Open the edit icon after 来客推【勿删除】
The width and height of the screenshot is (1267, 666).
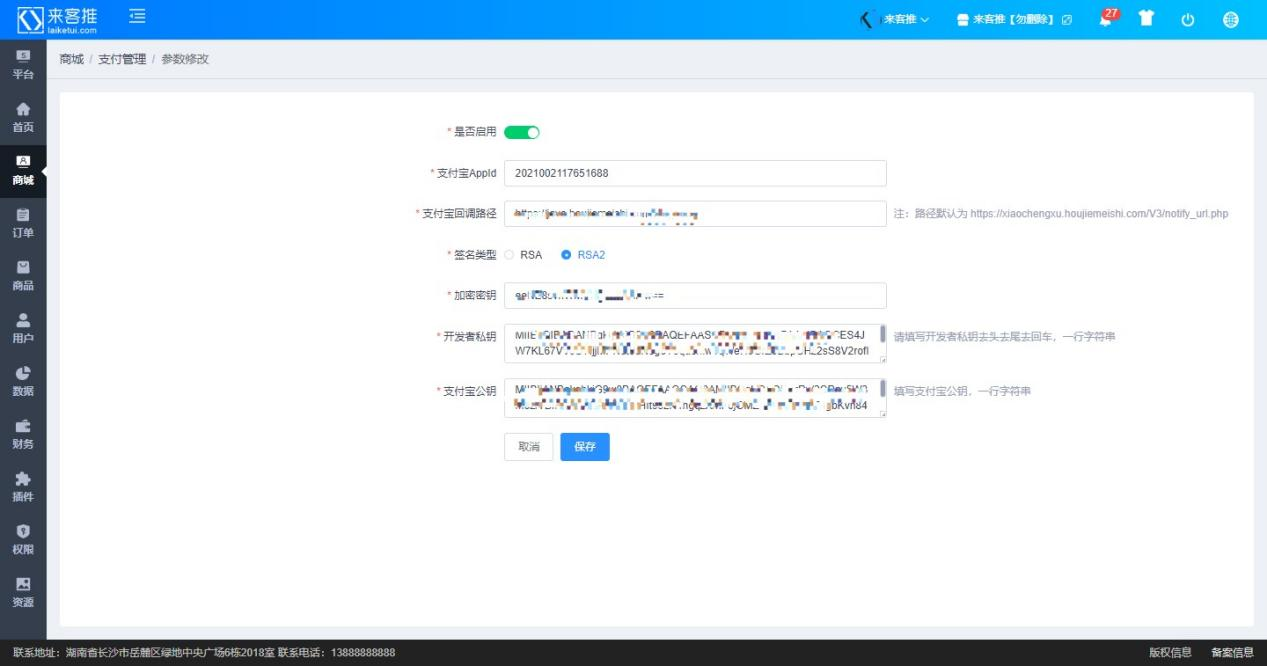1067,20
